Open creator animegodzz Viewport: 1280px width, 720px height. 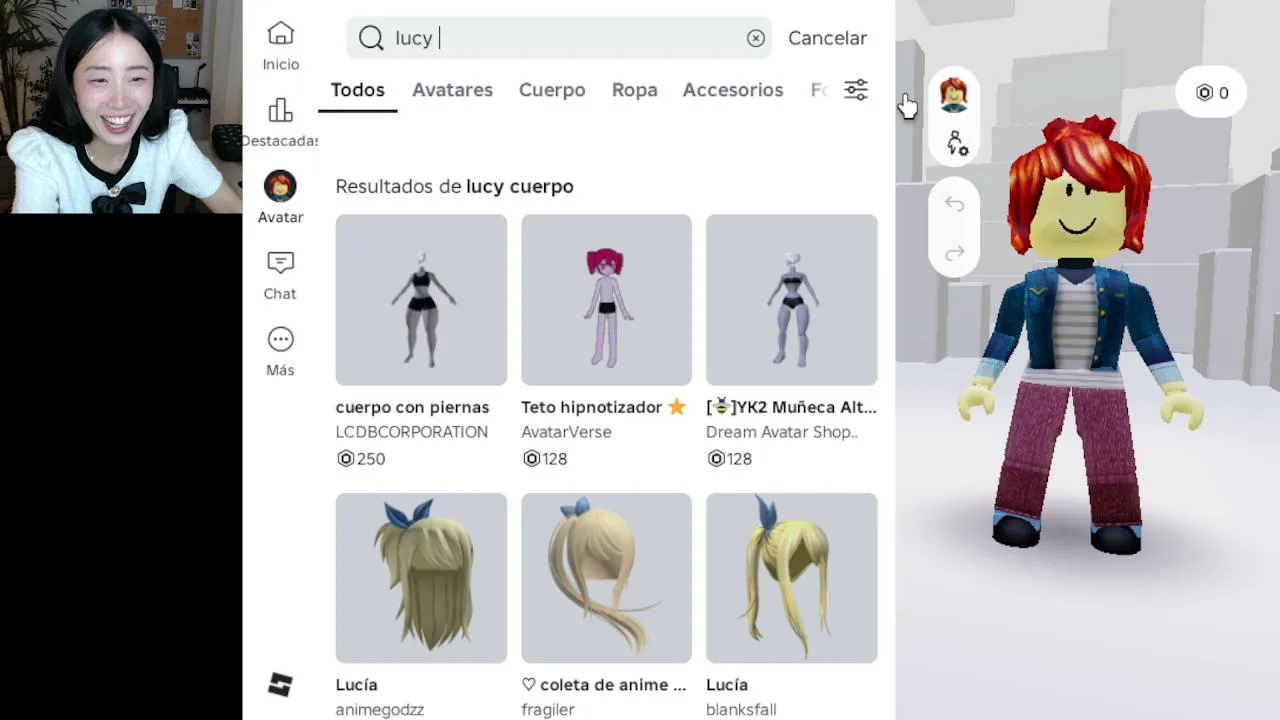coord(380,710)
